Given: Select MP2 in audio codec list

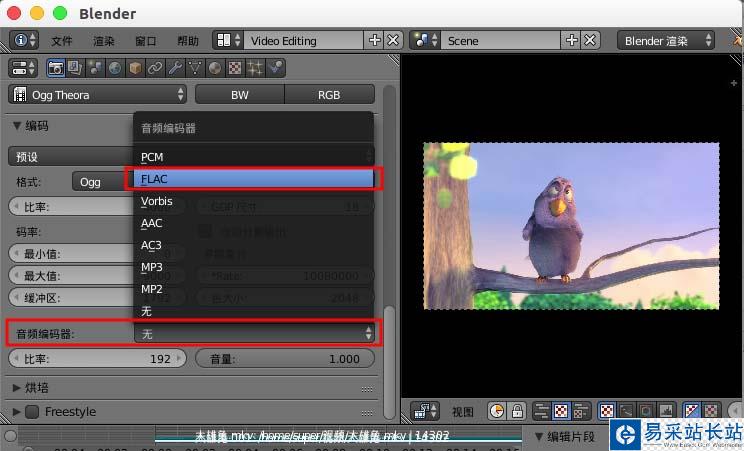Looking at the screenshot, I should pyautogui.click(x=253, y=289).
